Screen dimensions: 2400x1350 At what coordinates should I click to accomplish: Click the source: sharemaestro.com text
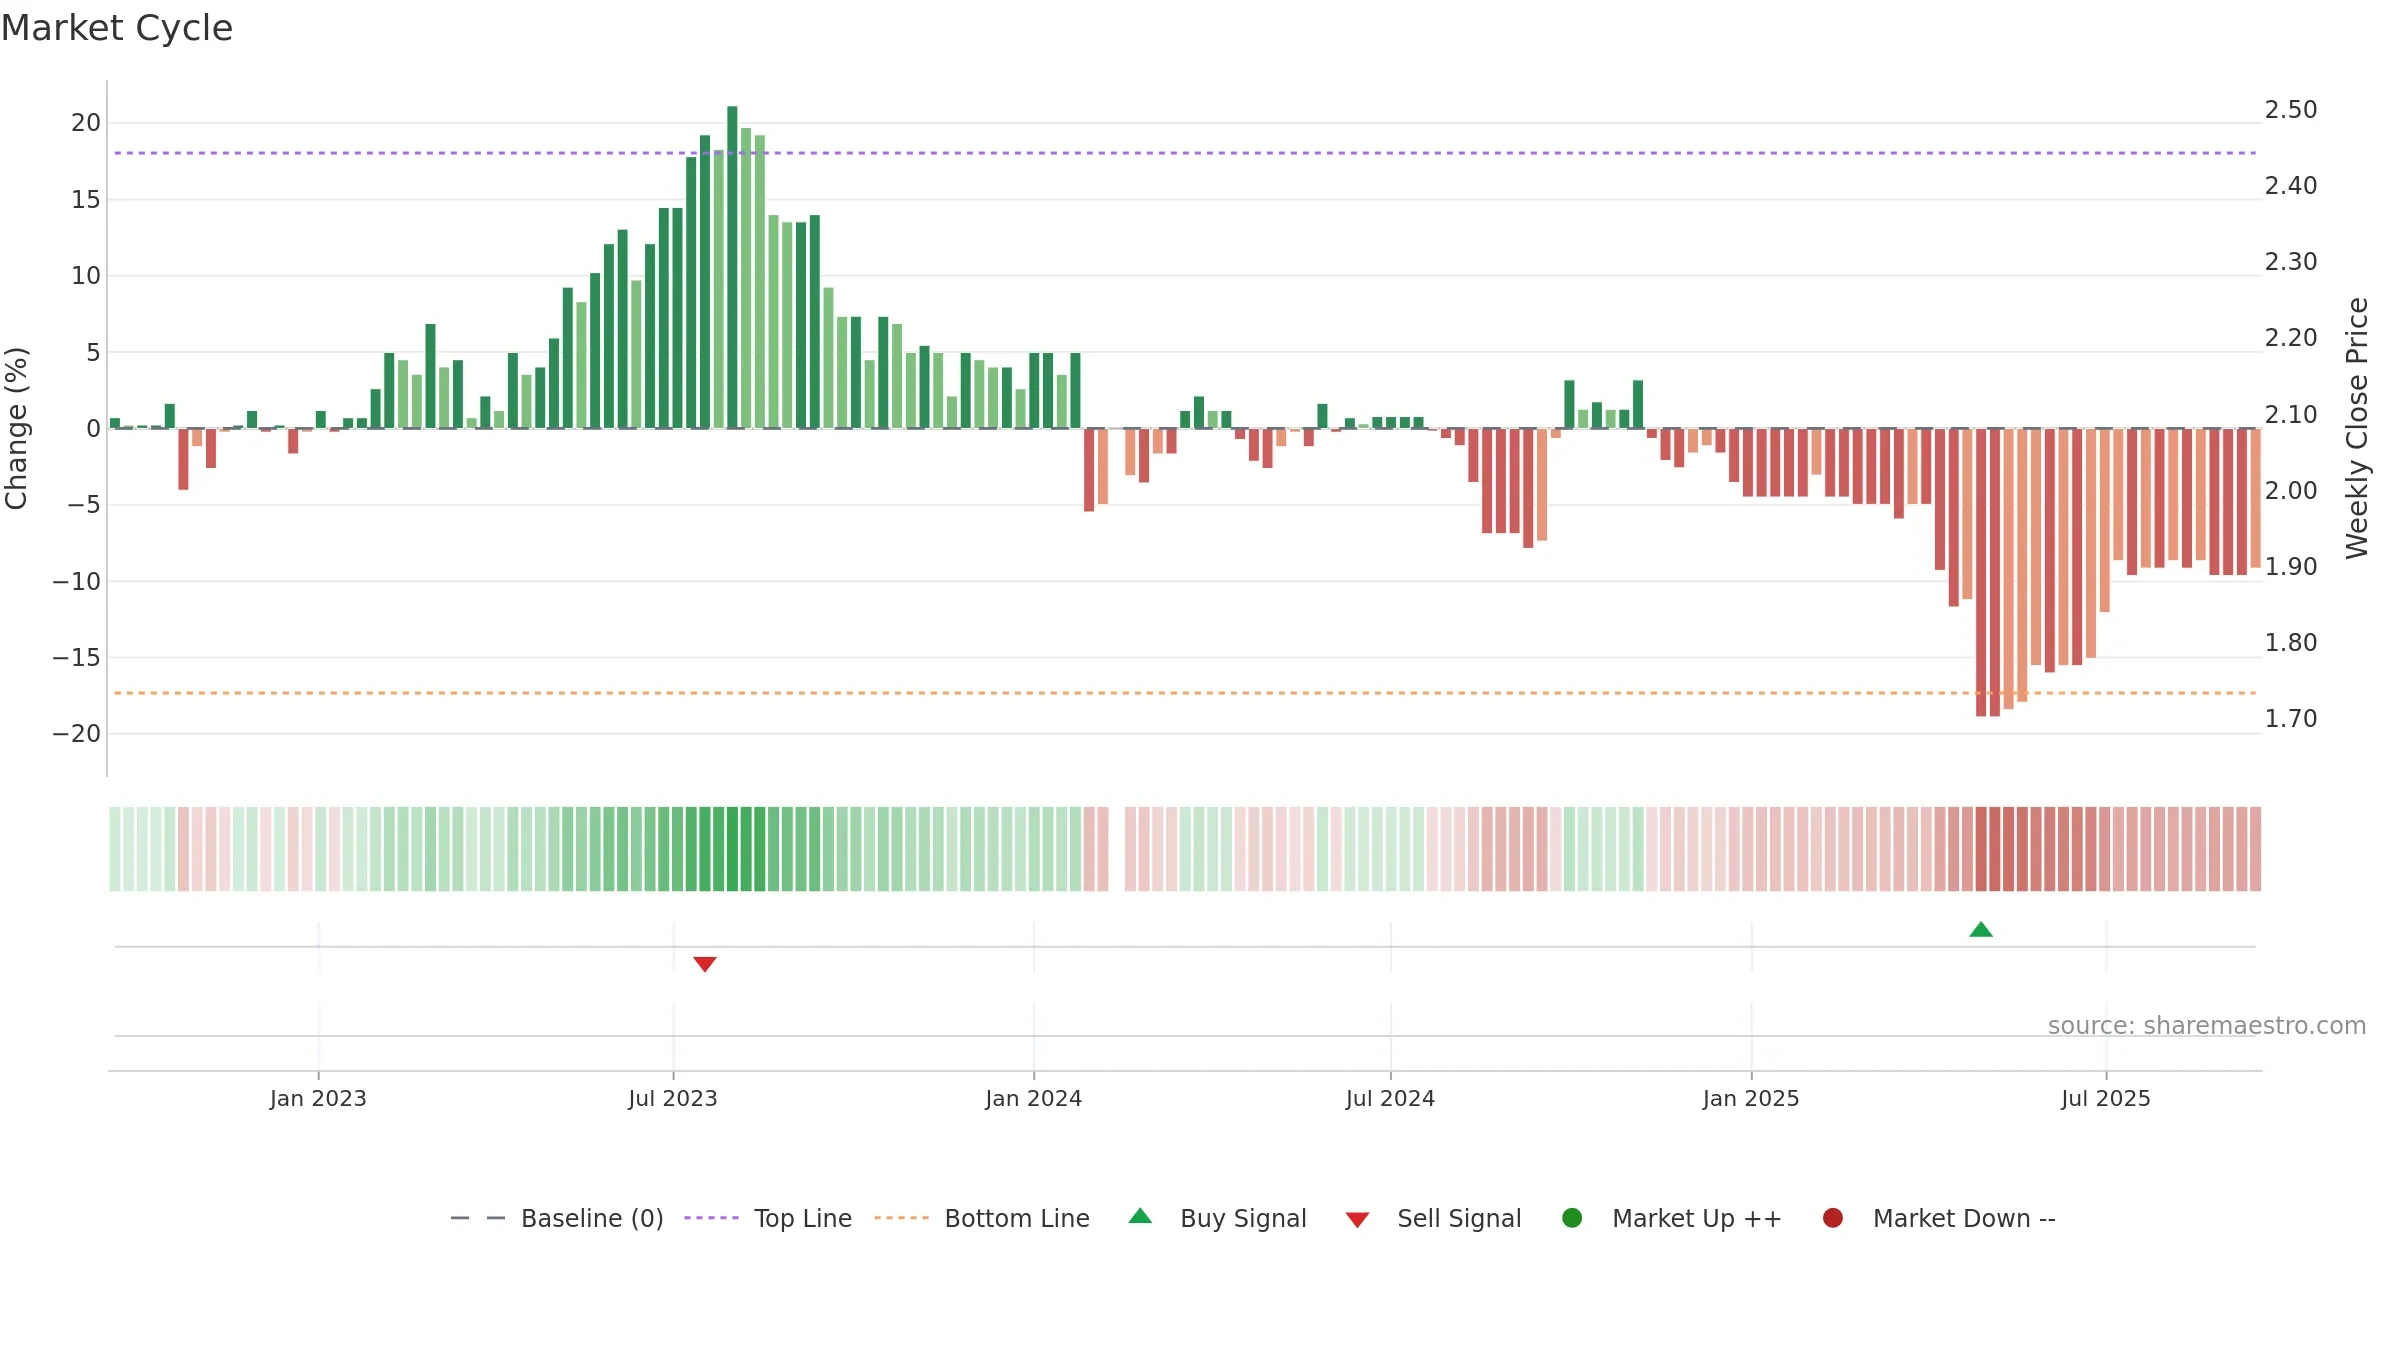pyautogui.click(x=2207, y=1026)
